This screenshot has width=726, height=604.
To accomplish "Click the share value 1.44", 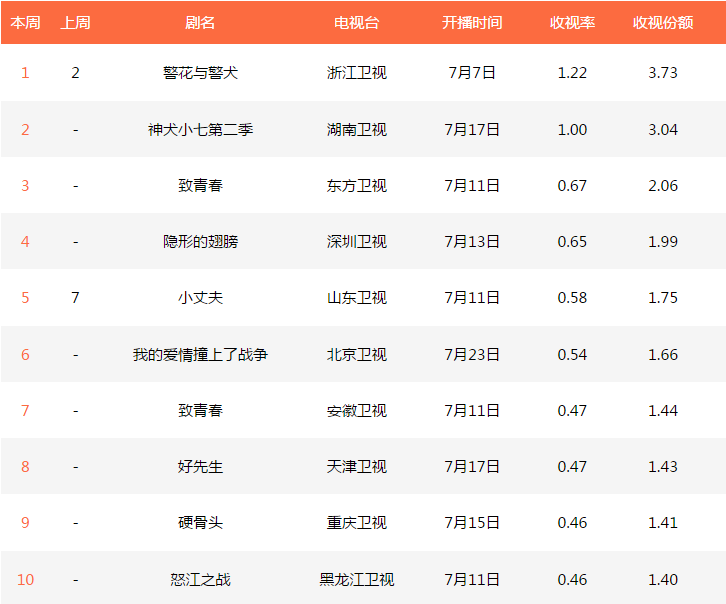I will 663,411.
